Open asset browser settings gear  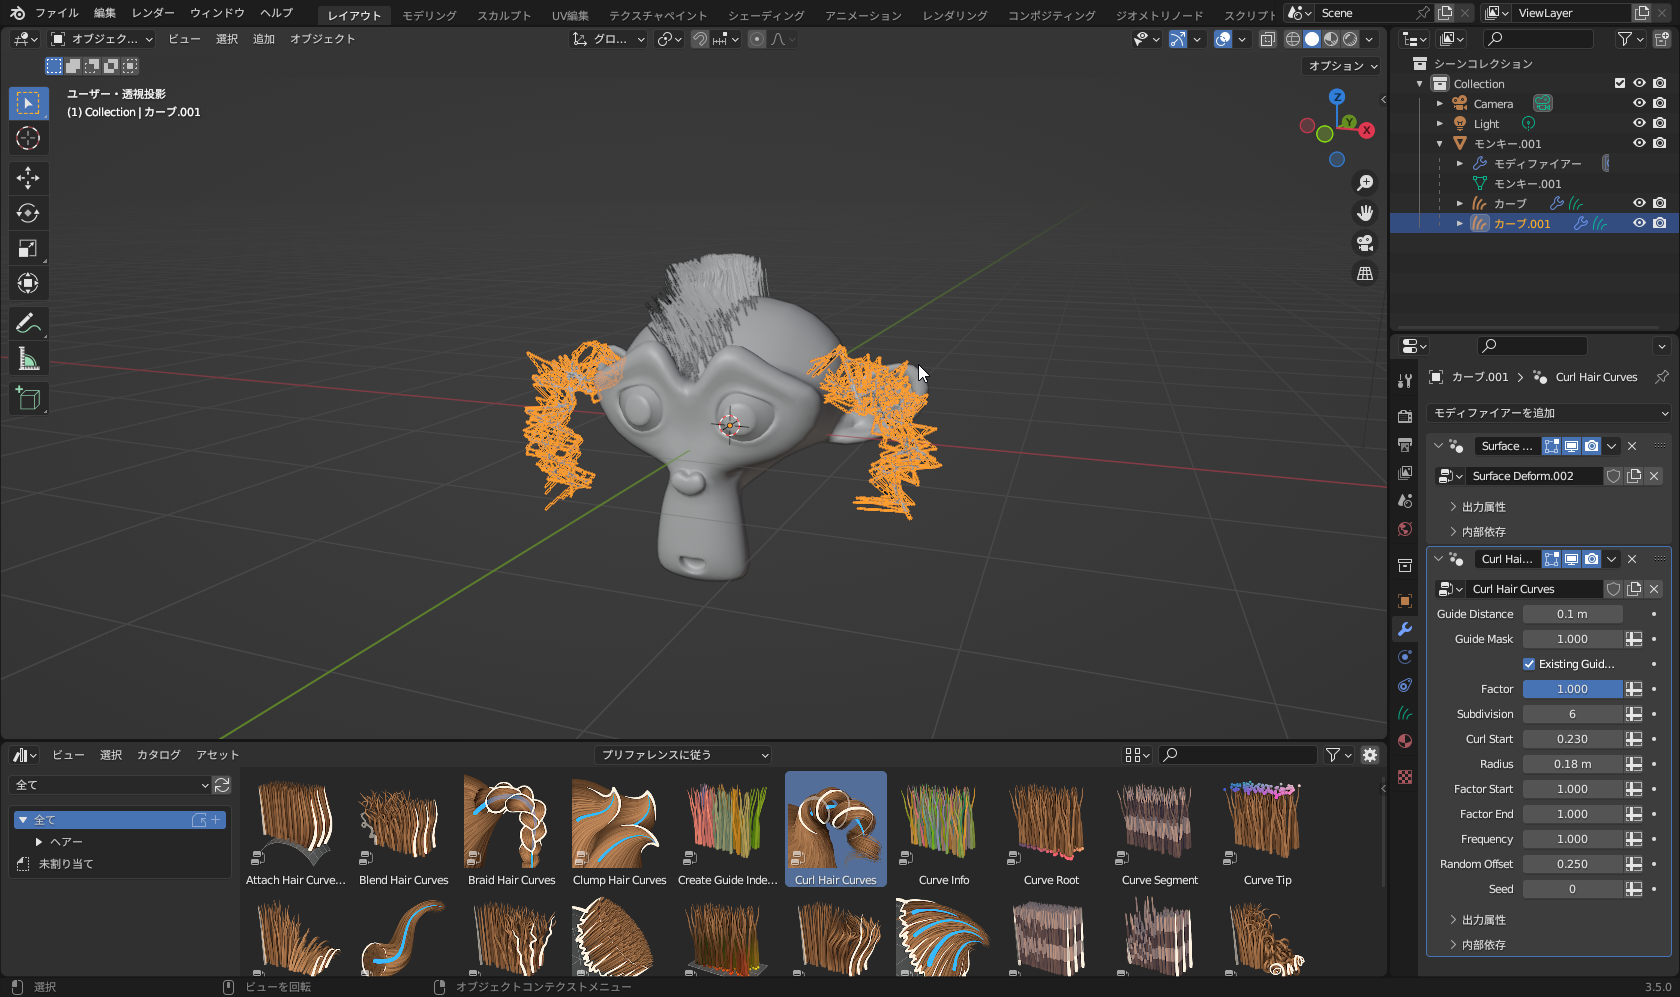click(1370, 755)
